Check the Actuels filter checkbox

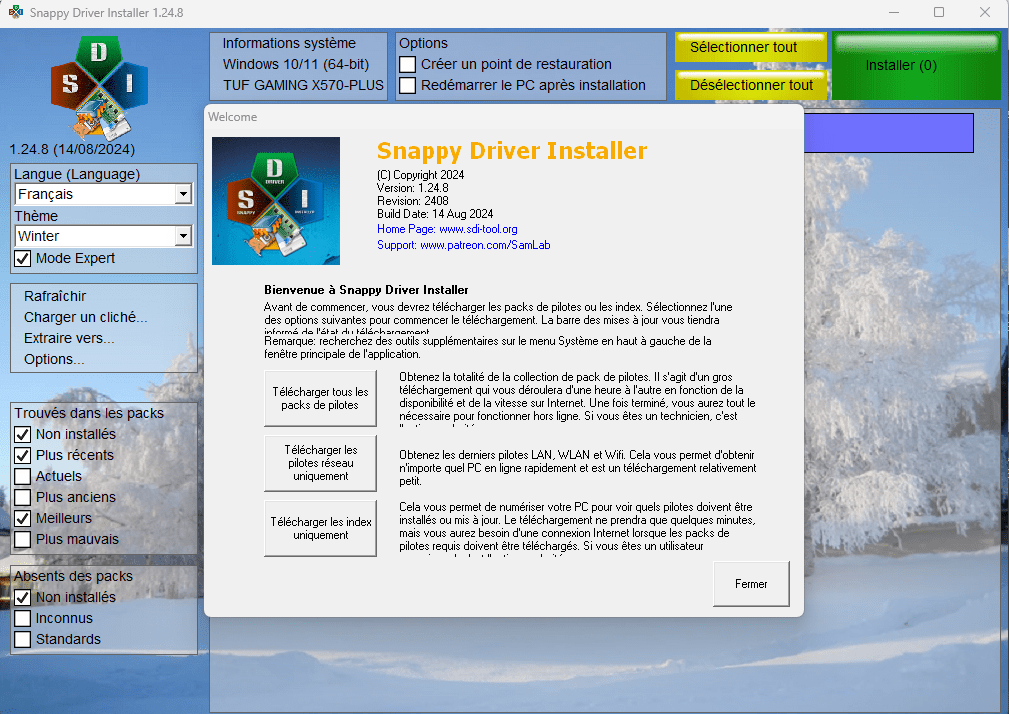(23, 476)
